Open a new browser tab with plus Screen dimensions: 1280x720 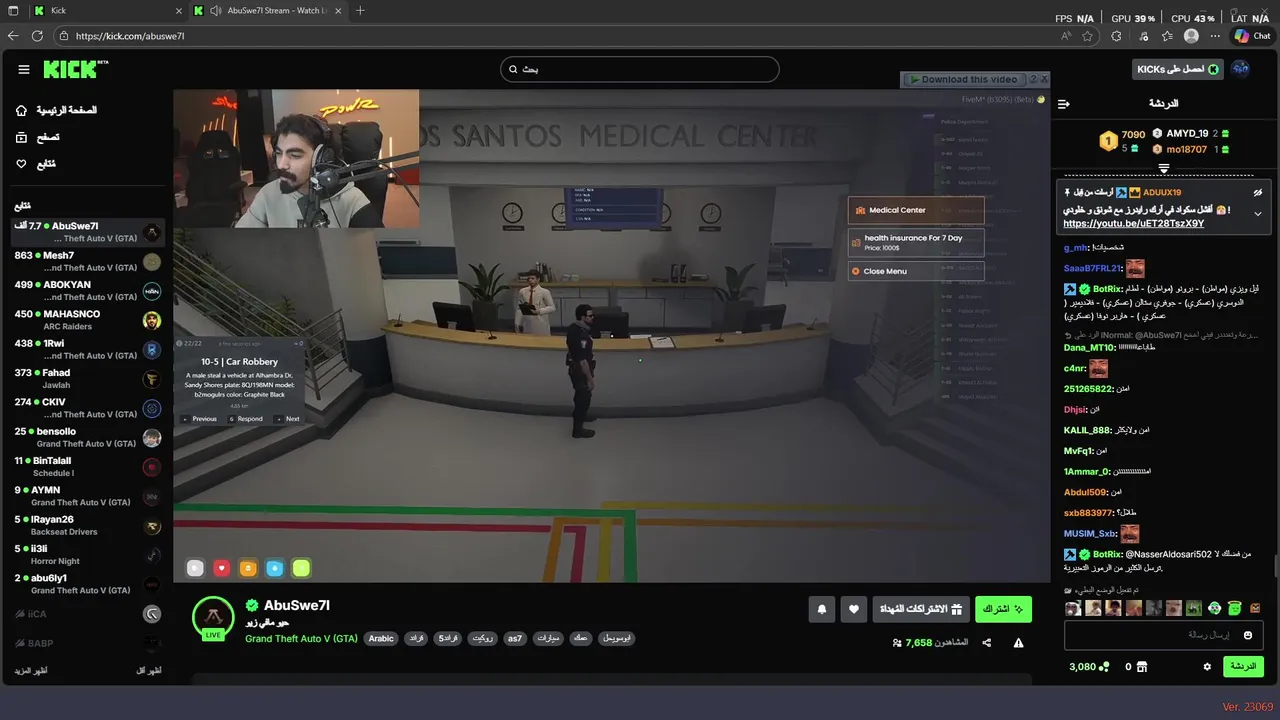click(360, 10)
